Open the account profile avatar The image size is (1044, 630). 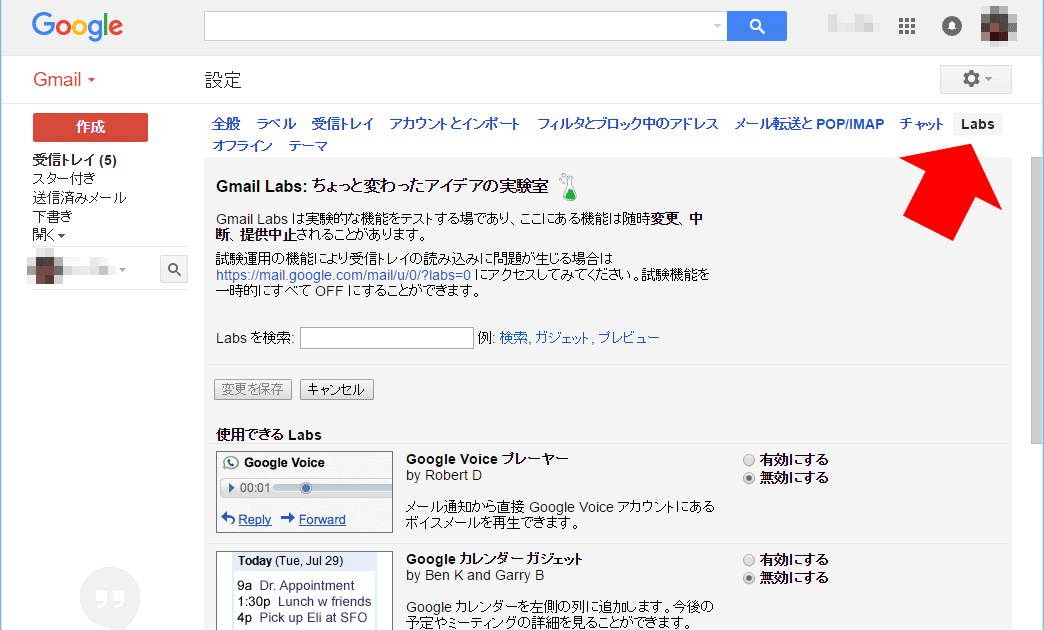point(998,26)
